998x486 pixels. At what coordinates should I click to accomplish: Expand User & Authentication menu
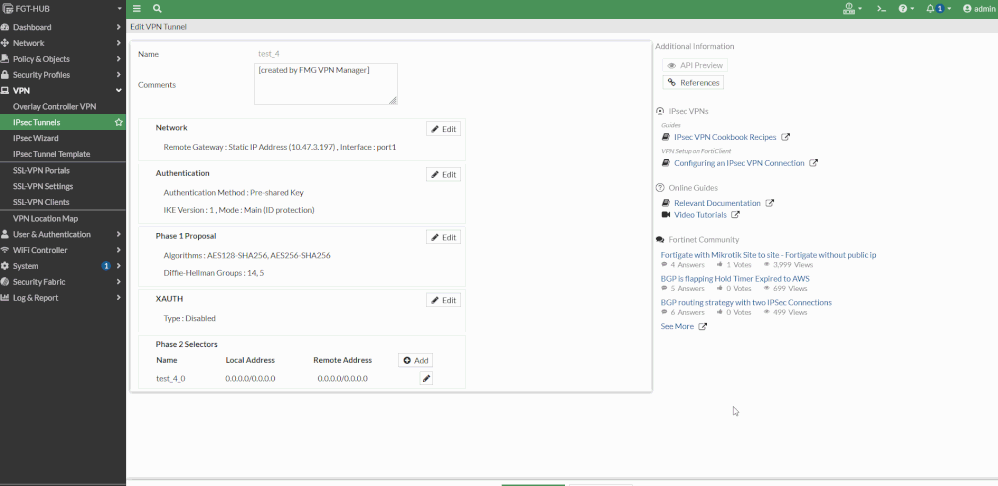62,234
